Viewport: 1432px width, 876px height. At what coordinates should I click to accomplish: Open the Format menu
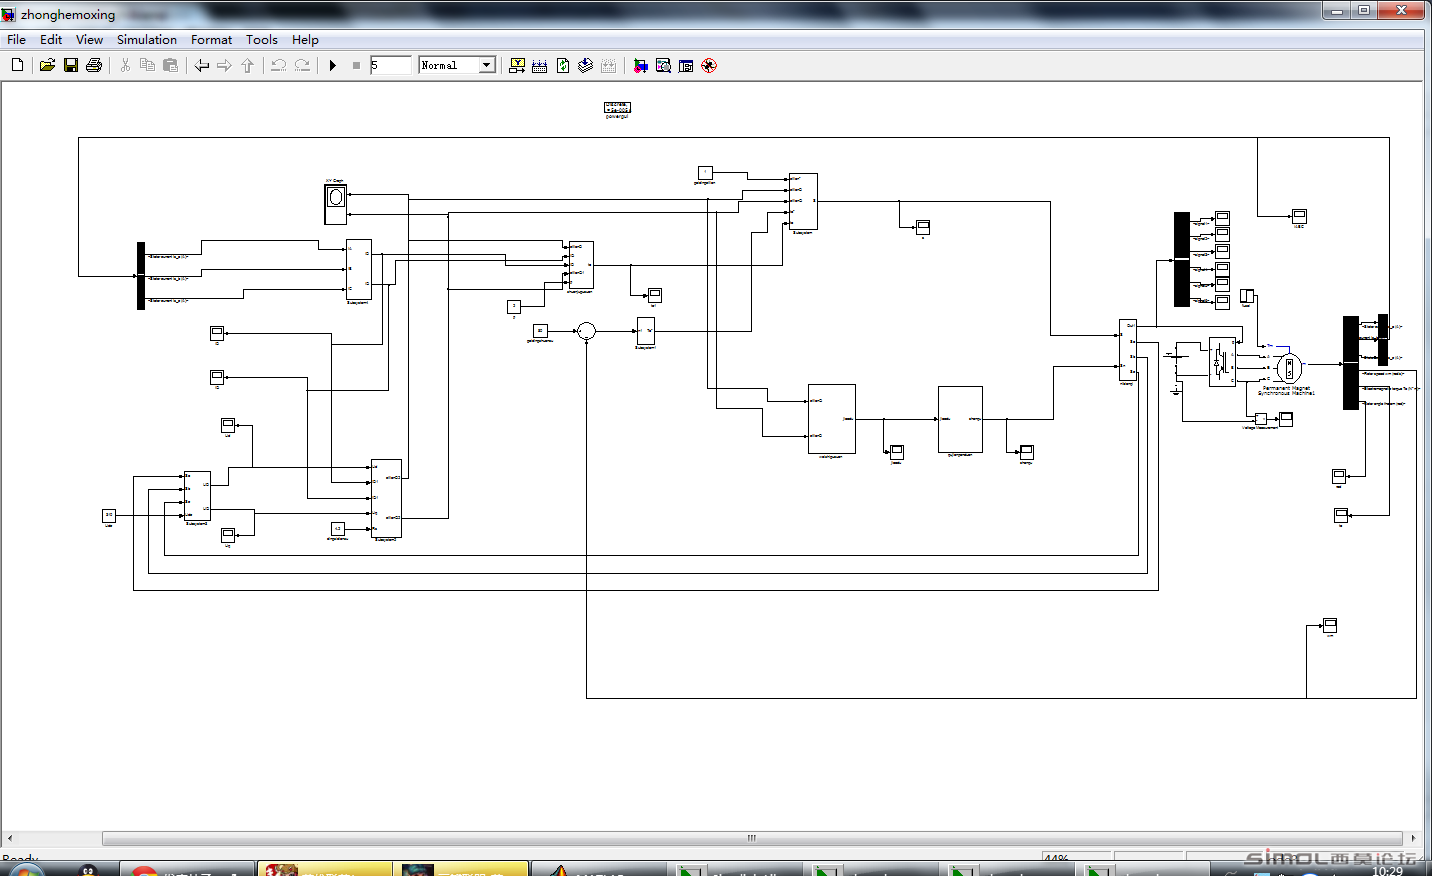pyautogui.click(x=211, y=40)
